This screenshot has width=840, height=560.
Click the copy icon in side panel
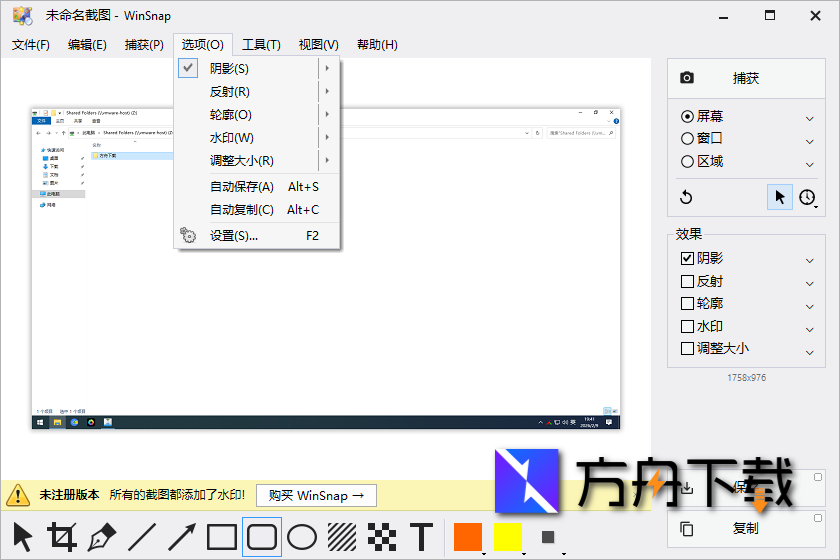[686, 529]
